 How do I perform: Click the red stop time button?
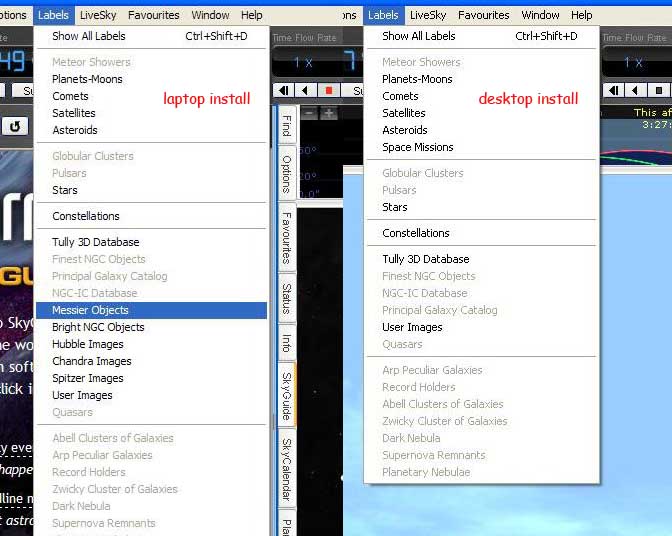click(329, 91)
